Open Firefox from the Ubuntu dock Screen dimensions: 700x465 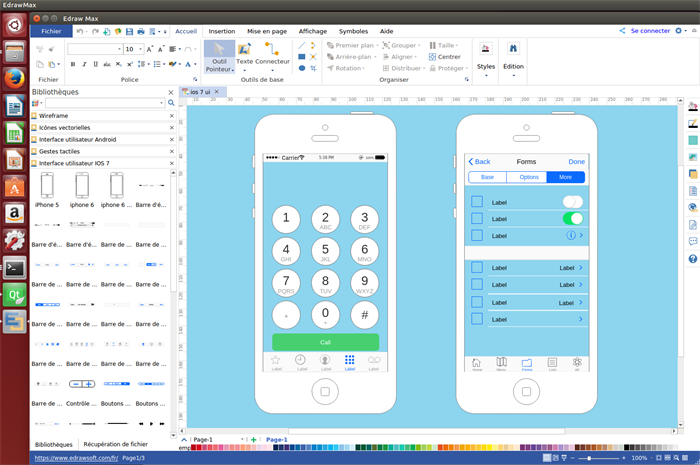(x=15, y=79)
